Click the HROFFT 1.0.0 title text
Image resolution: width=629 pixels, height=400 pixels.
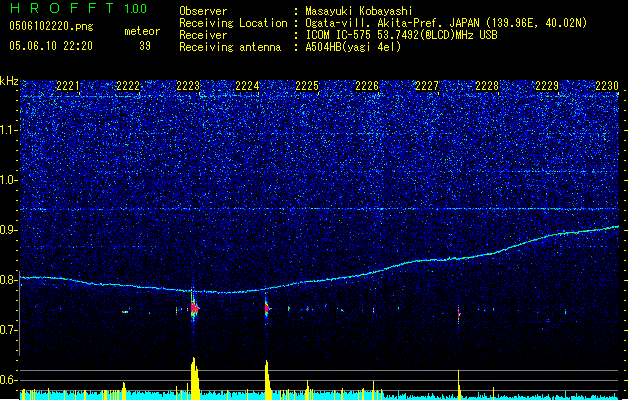79,8
